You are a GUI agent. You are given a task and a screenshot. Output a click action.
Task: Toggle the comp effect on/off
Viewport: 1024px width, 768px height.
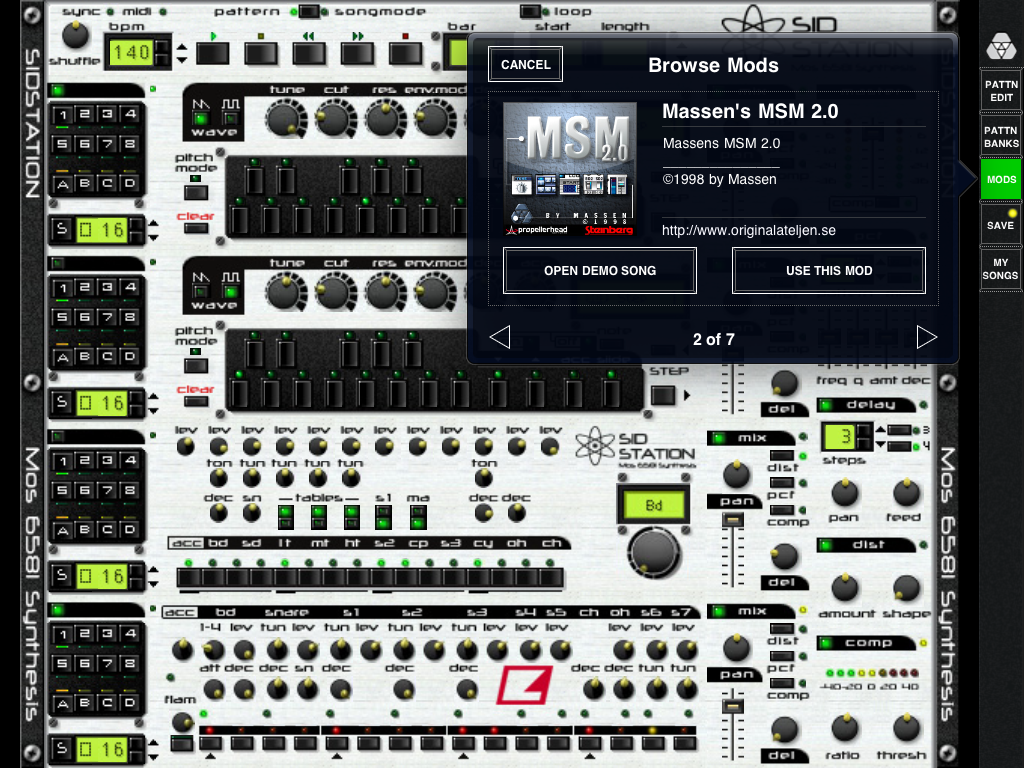(x=826, y=643)
